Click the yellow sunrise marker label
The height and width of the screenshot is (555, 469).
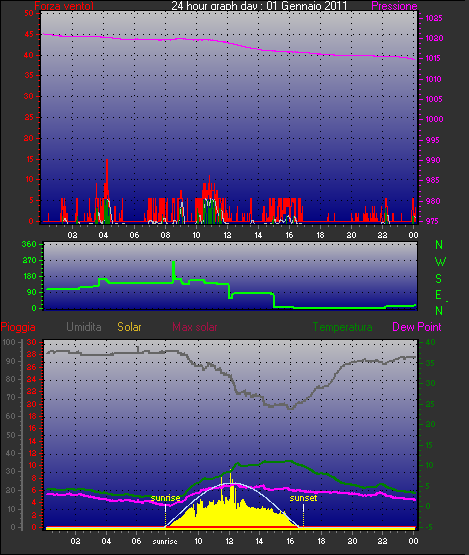(x=165, y=498)
